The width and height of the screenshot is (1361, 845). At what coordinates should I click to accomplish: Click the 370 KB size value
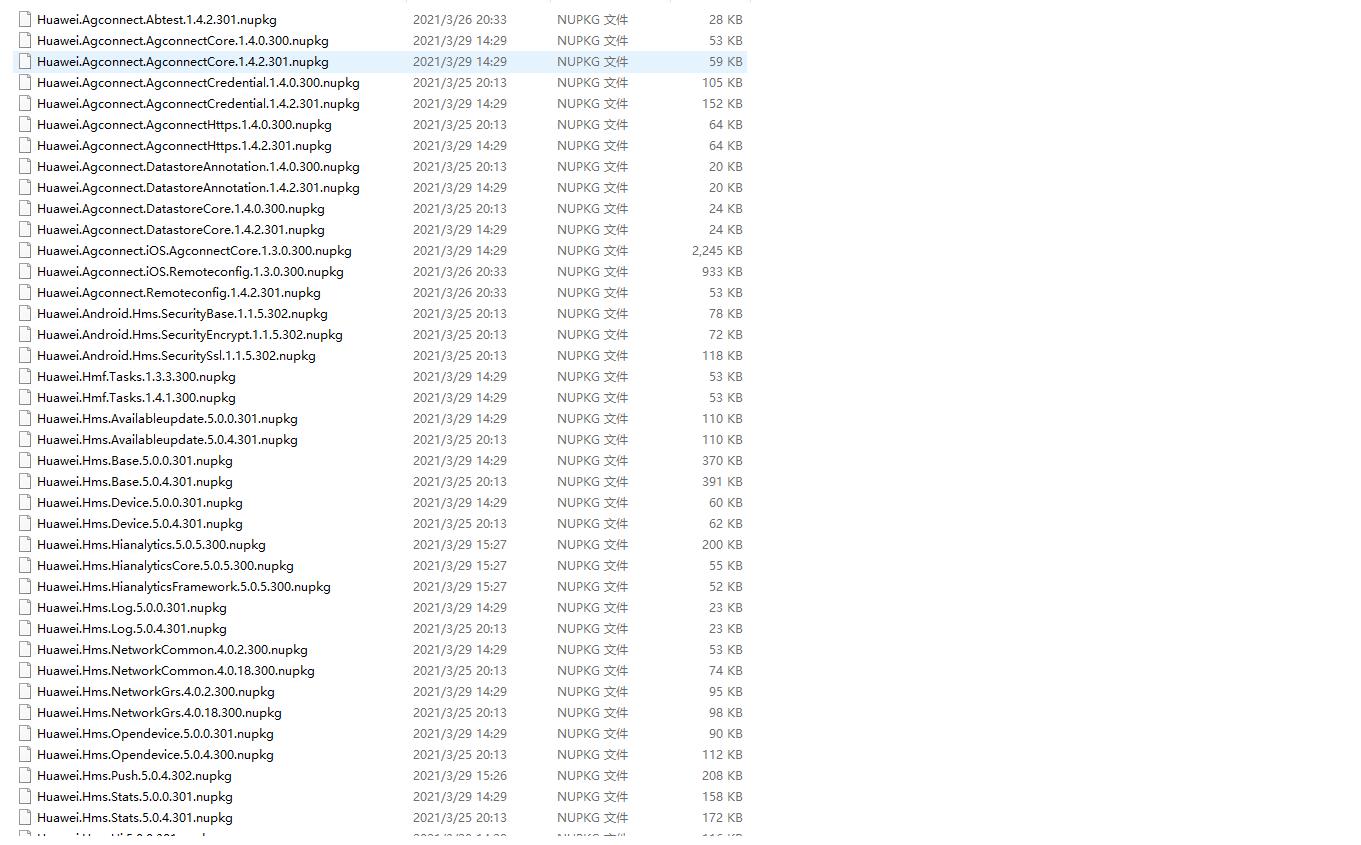(x=722, y=460)
